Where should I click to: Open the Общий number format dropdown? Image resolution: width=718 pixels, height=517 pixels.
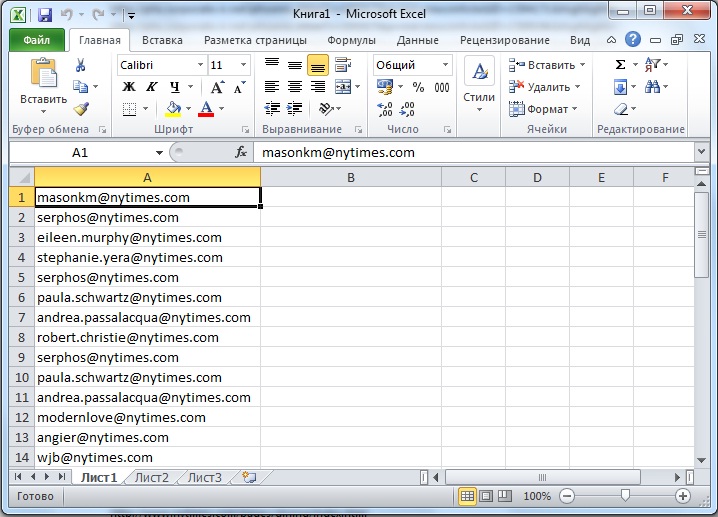pyautogui.click(x=445, y=65)
